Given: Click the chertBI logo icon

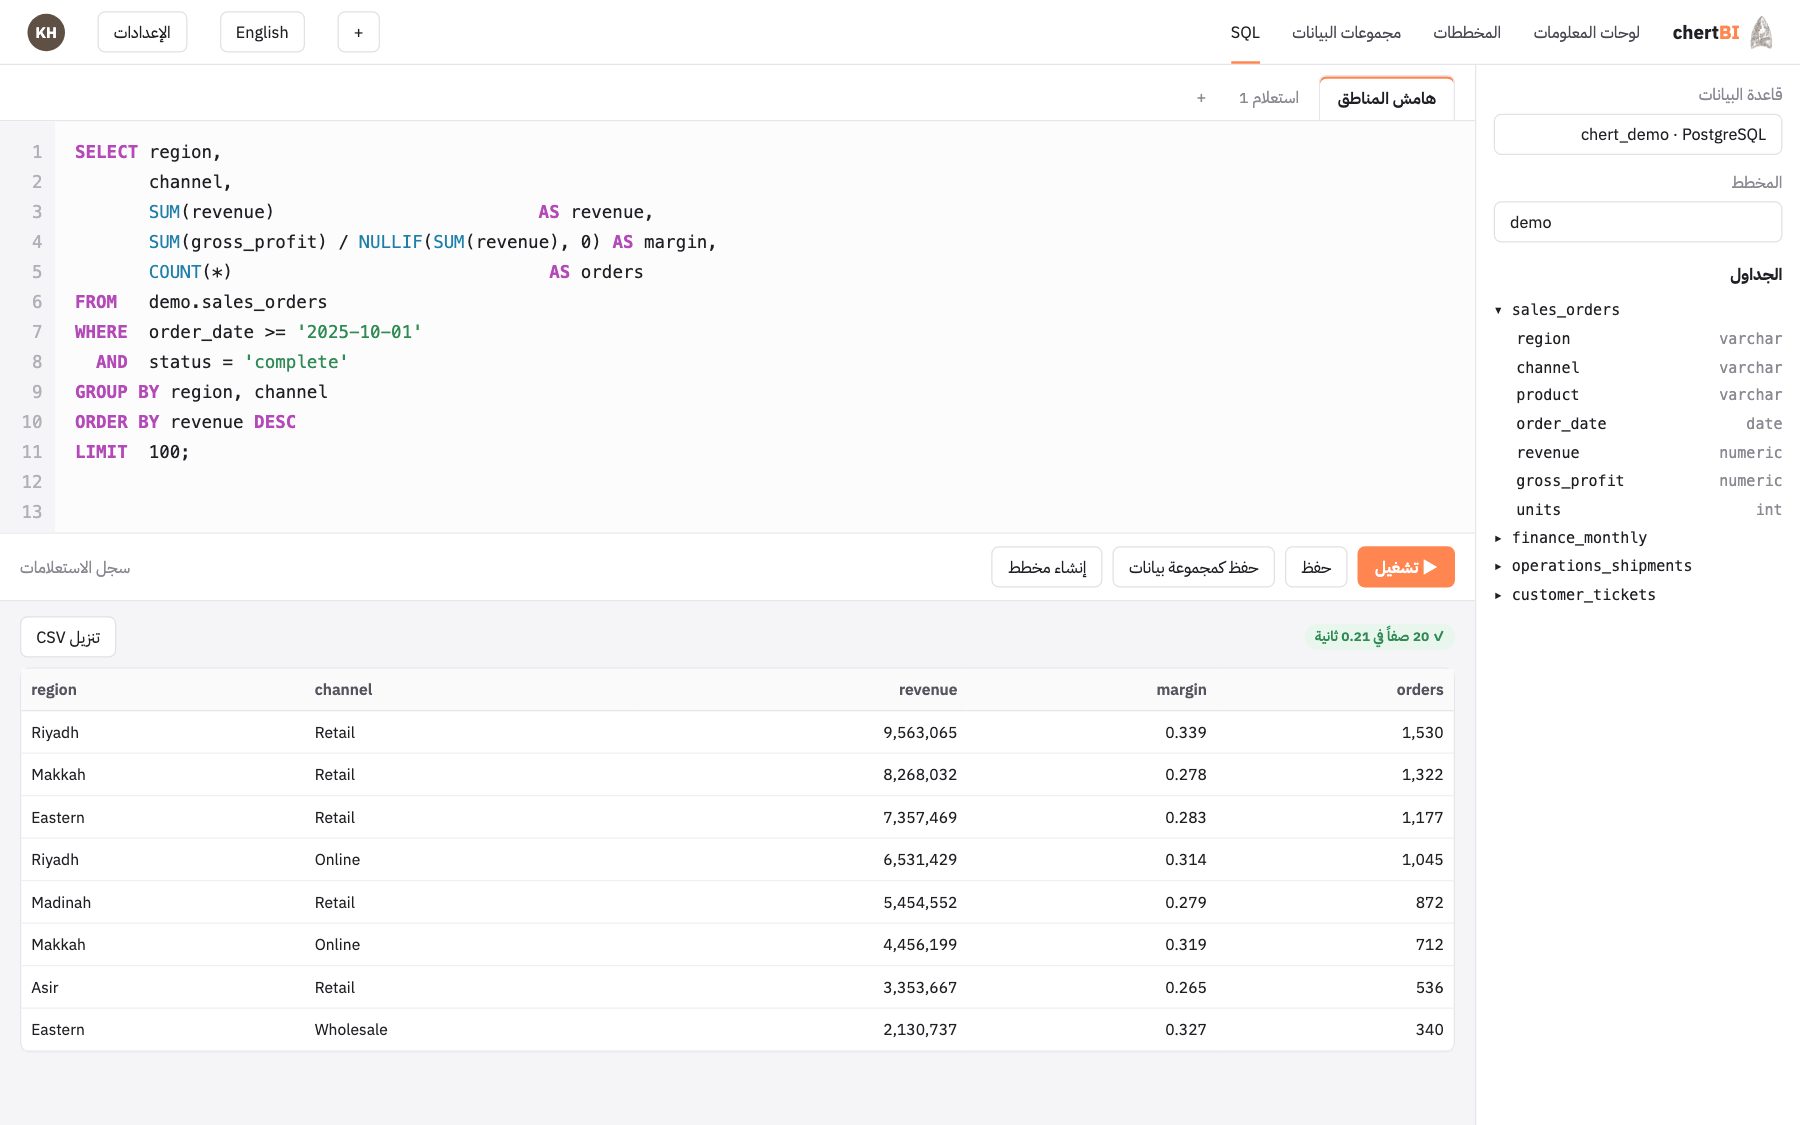Looking at the screenshot, I should pos(1761,32).
